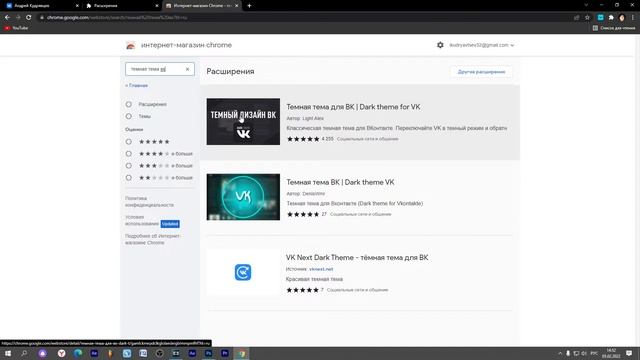The width and height of the screenshot is (640, 360).
Task: Open Windows taskbar search
Action: pyautogui.click(x=24, y=353)
